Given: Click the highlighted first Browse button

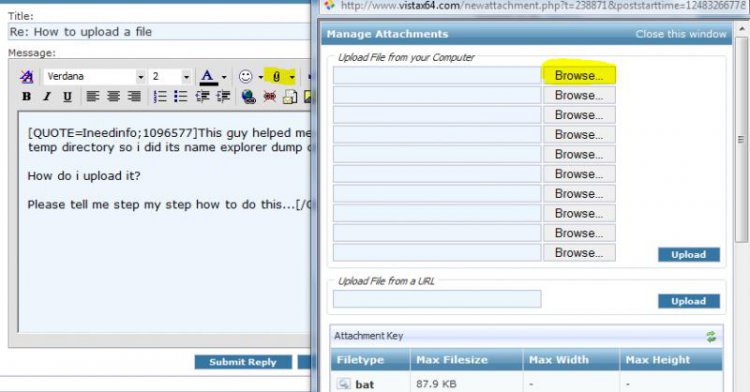Looking at the screenshot, I should click(579, 76).
